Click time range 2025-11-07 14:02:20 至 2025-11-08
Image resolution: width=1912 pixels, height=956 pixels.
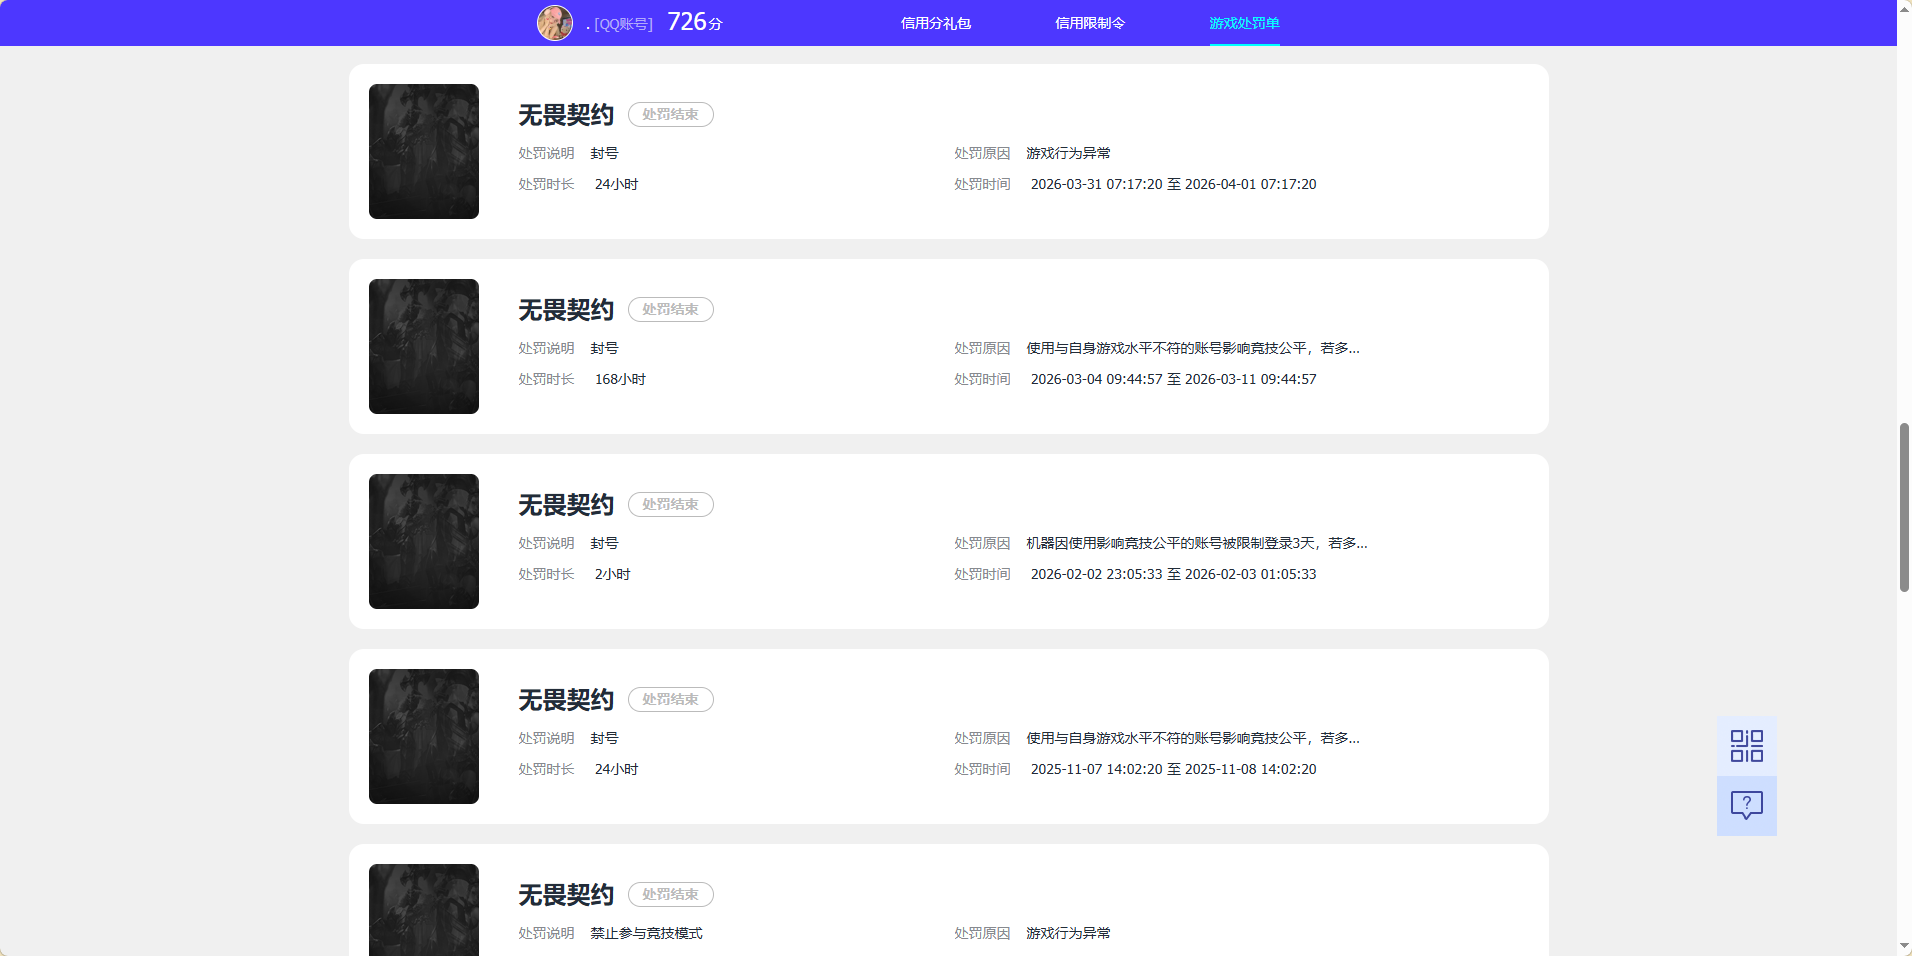[x=1173, y=769]
